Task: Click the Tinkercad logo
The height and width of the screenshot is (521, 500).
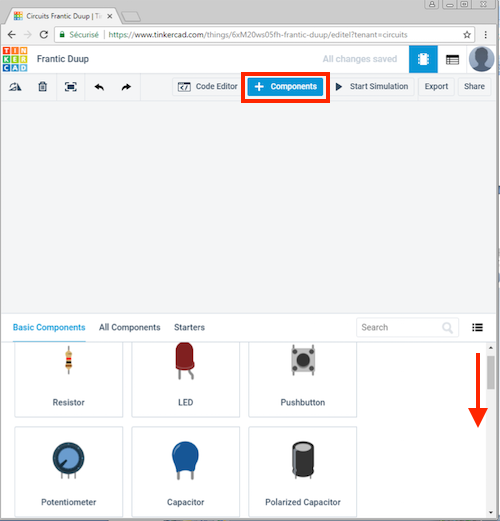Action: tap(15, 59)
